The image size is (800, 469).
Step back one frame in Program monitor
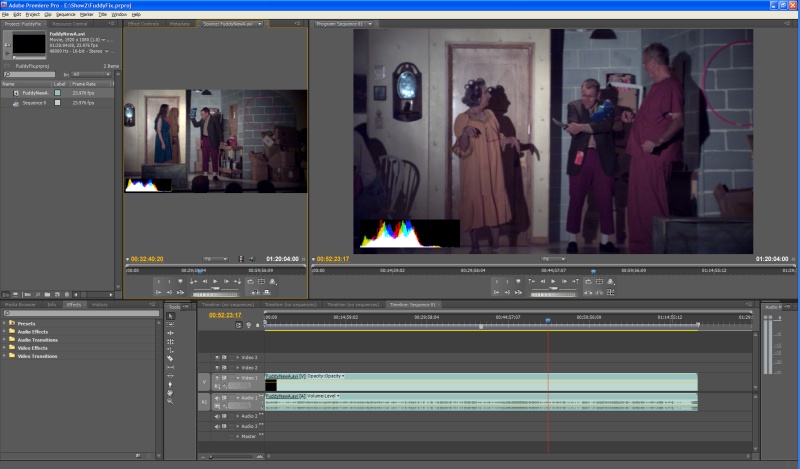[x=543, y=282]
